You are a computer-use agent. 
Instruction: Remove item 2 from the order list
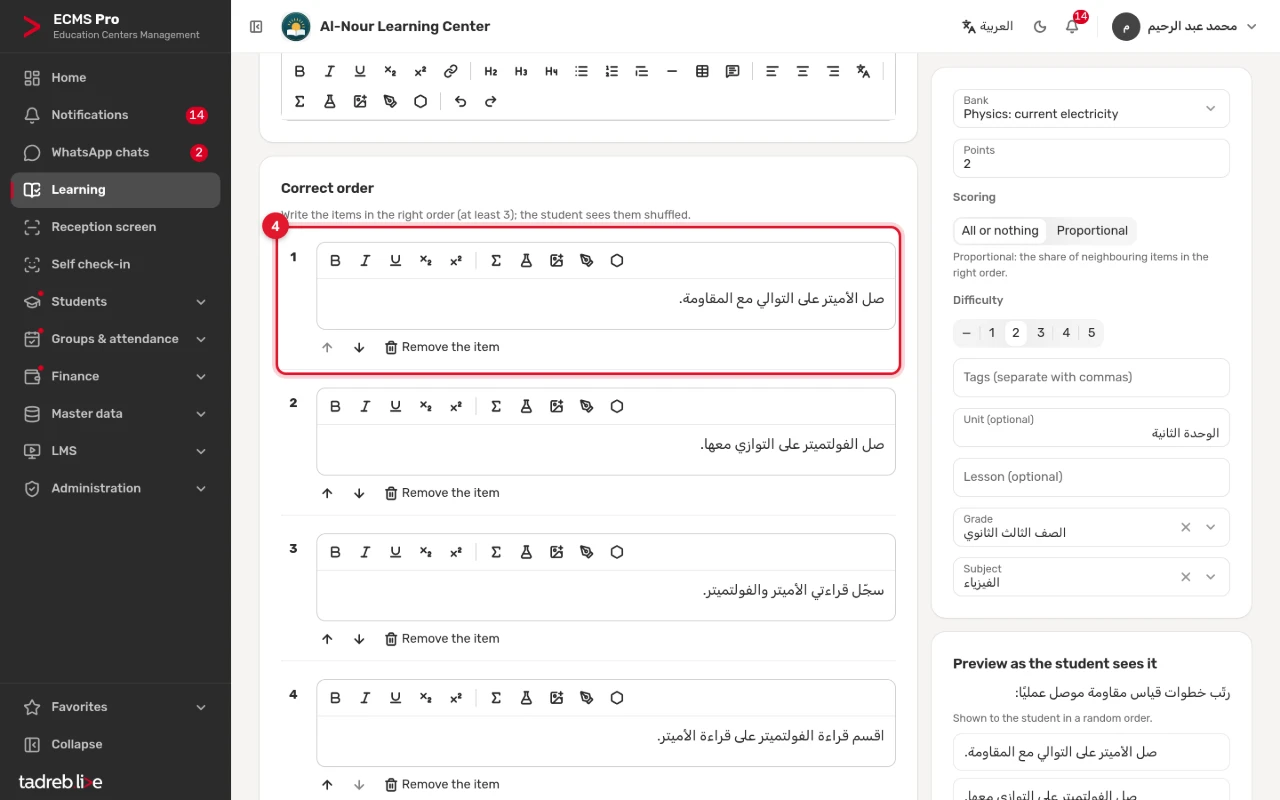point(442,493)
